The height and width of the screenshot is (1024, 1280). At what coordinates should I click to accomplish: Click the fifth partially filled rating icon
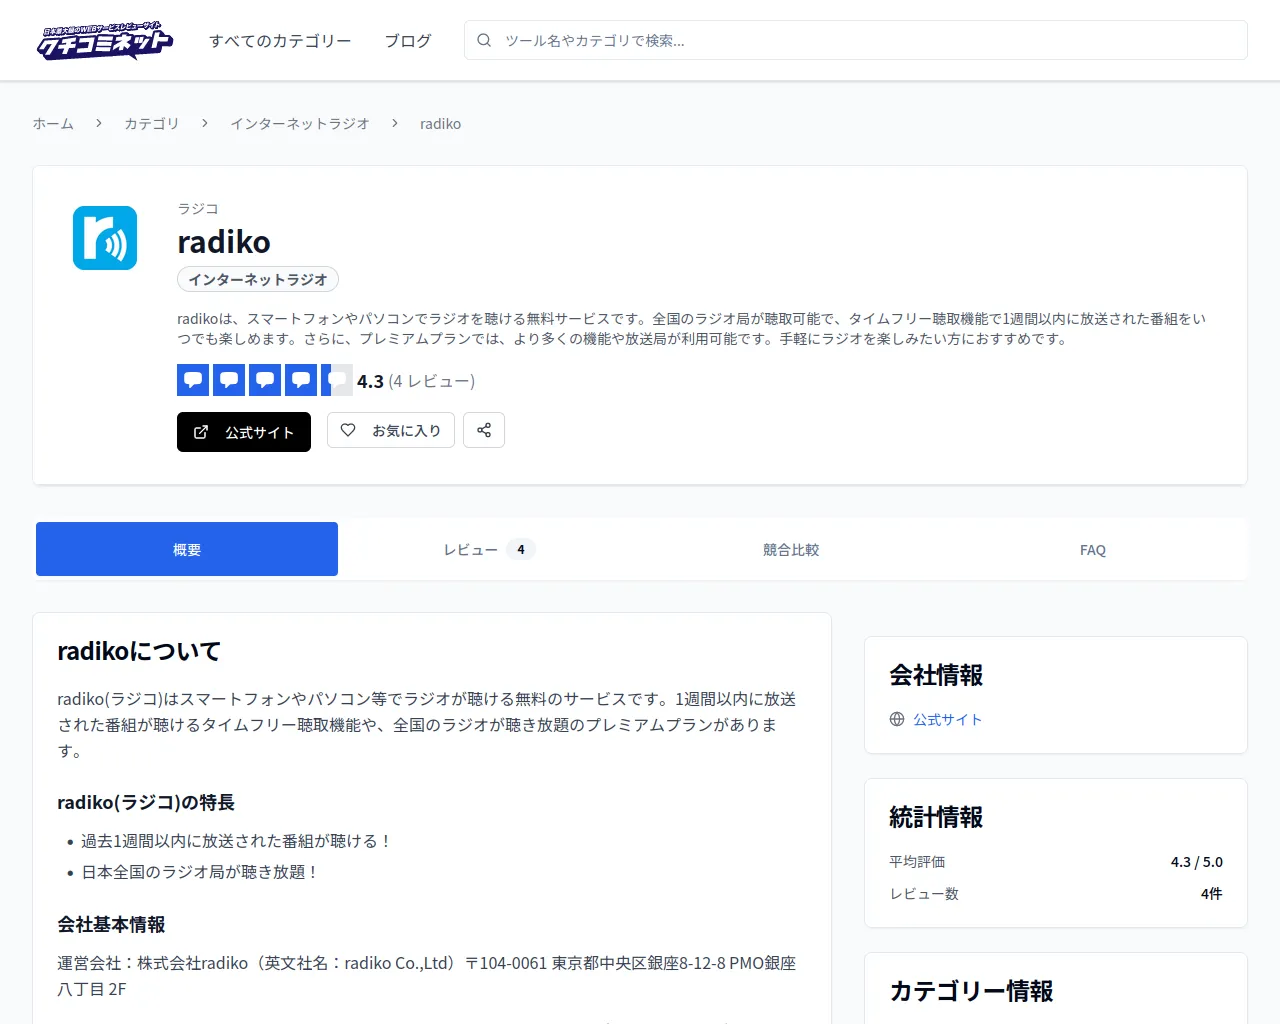click(x=337, y=380)
